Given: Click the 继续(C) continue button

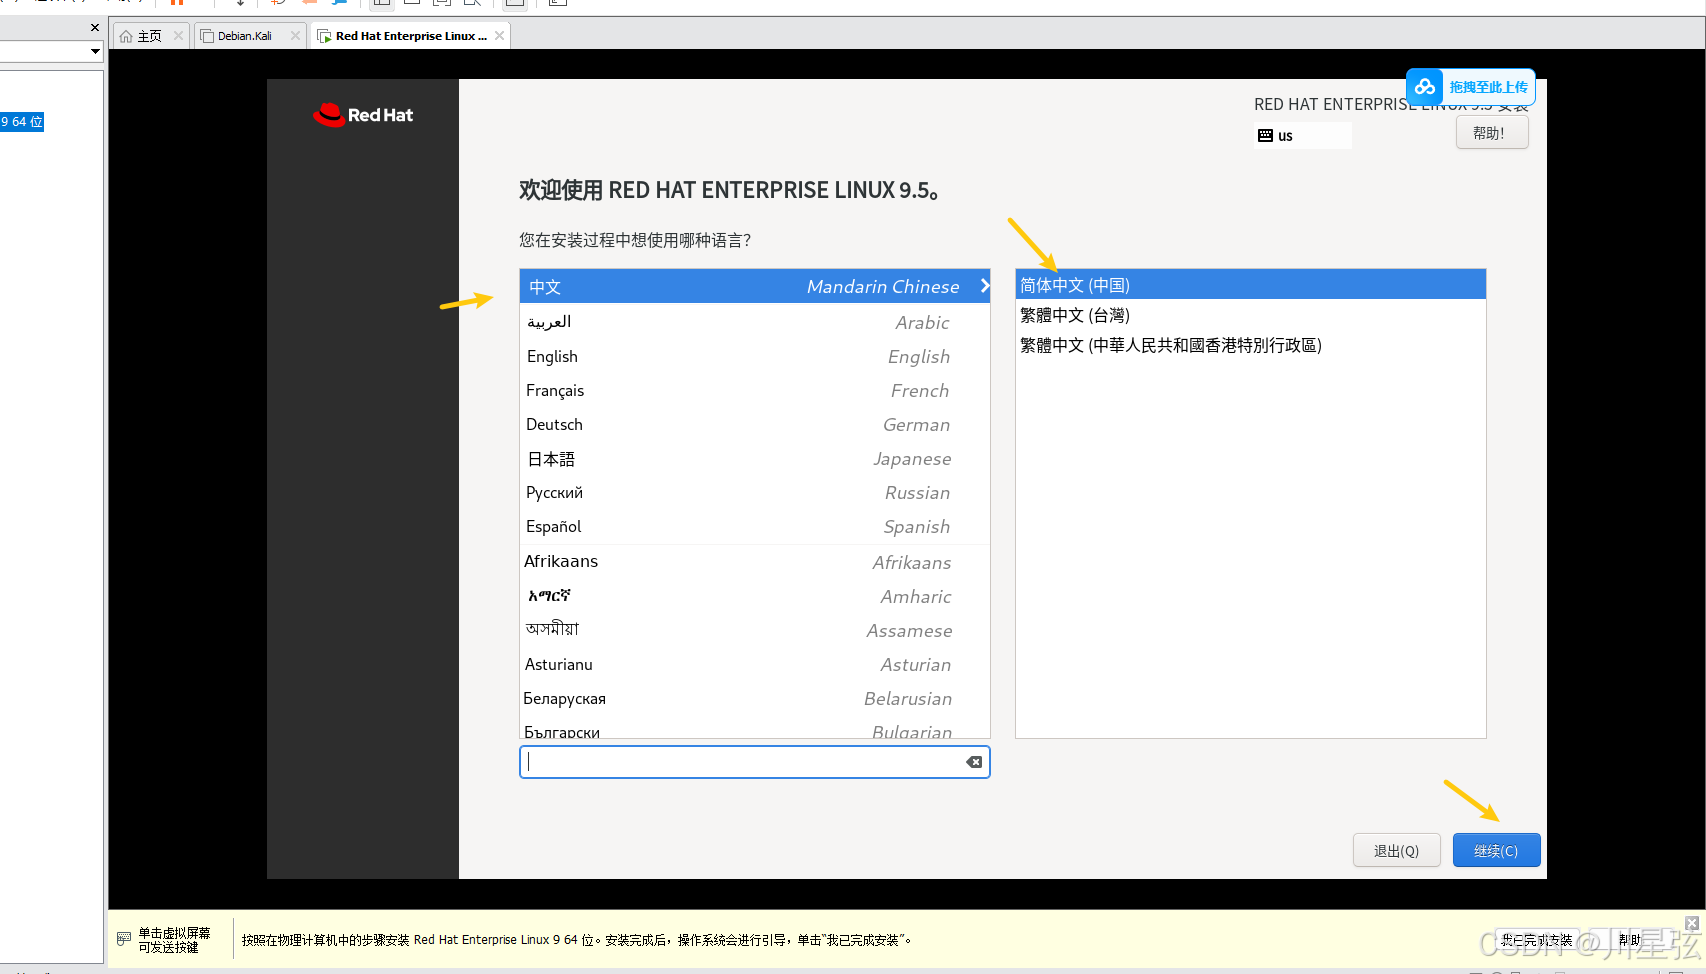Looking at the screenshot, I should pyautogui.click(x=1496, y=850).
